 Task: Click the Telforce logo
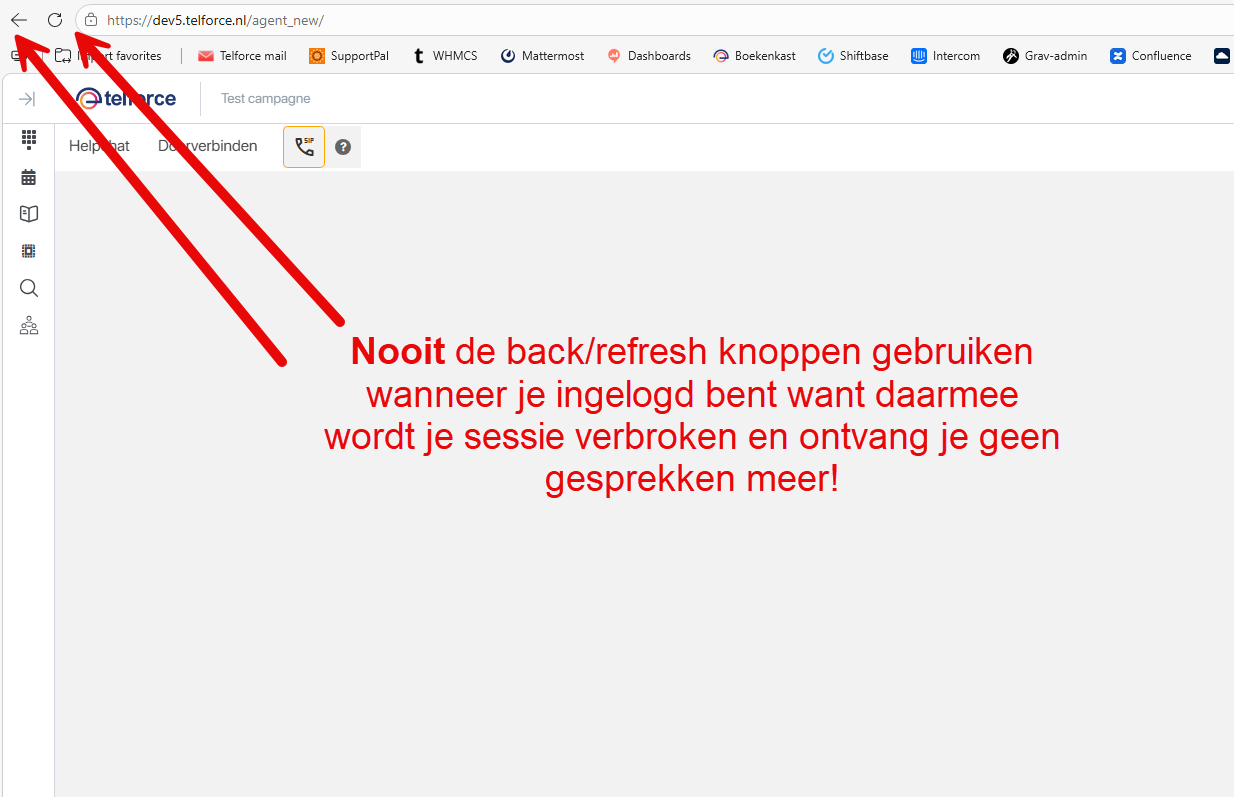(125, 98)
